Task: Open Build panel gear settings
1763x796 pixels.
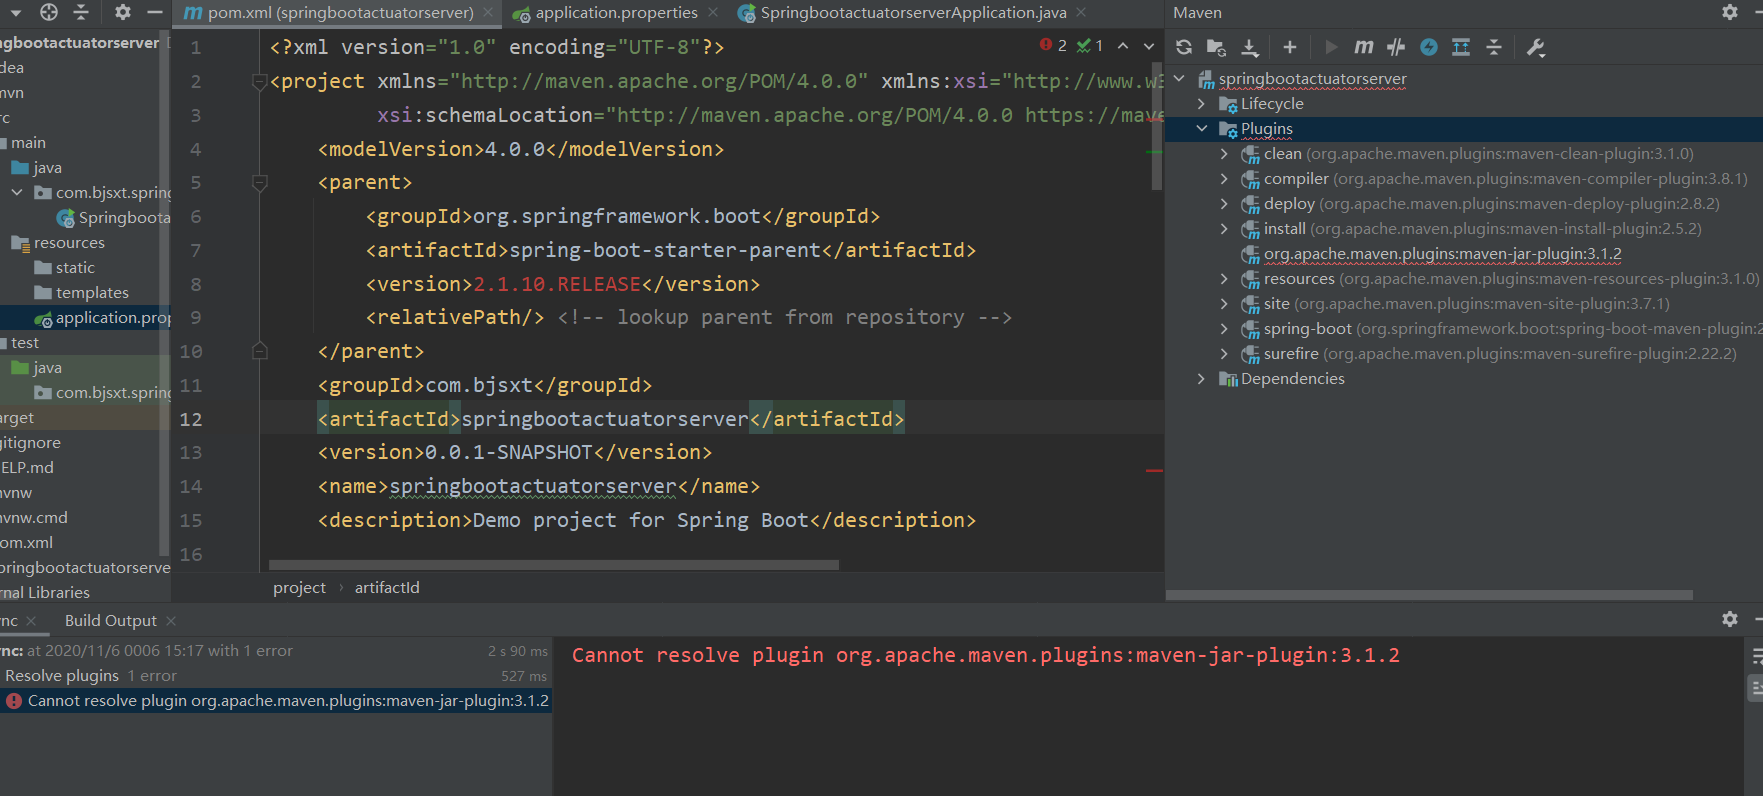Action: (1730, 619)
